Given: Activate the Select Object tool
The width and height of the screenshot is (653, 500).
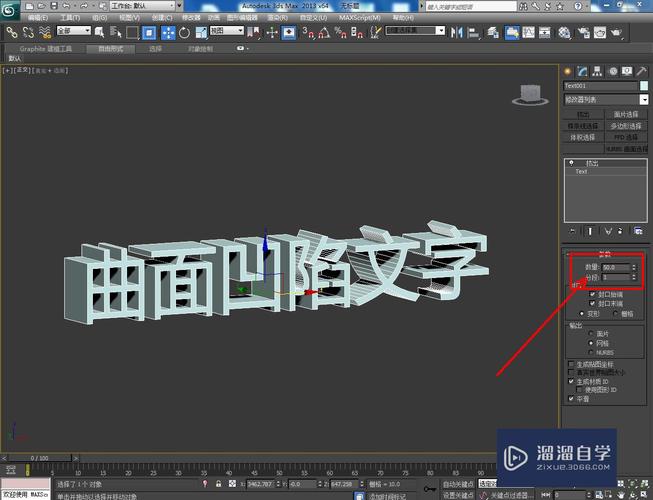Looking at the screenshot, I should click(100, 32).
